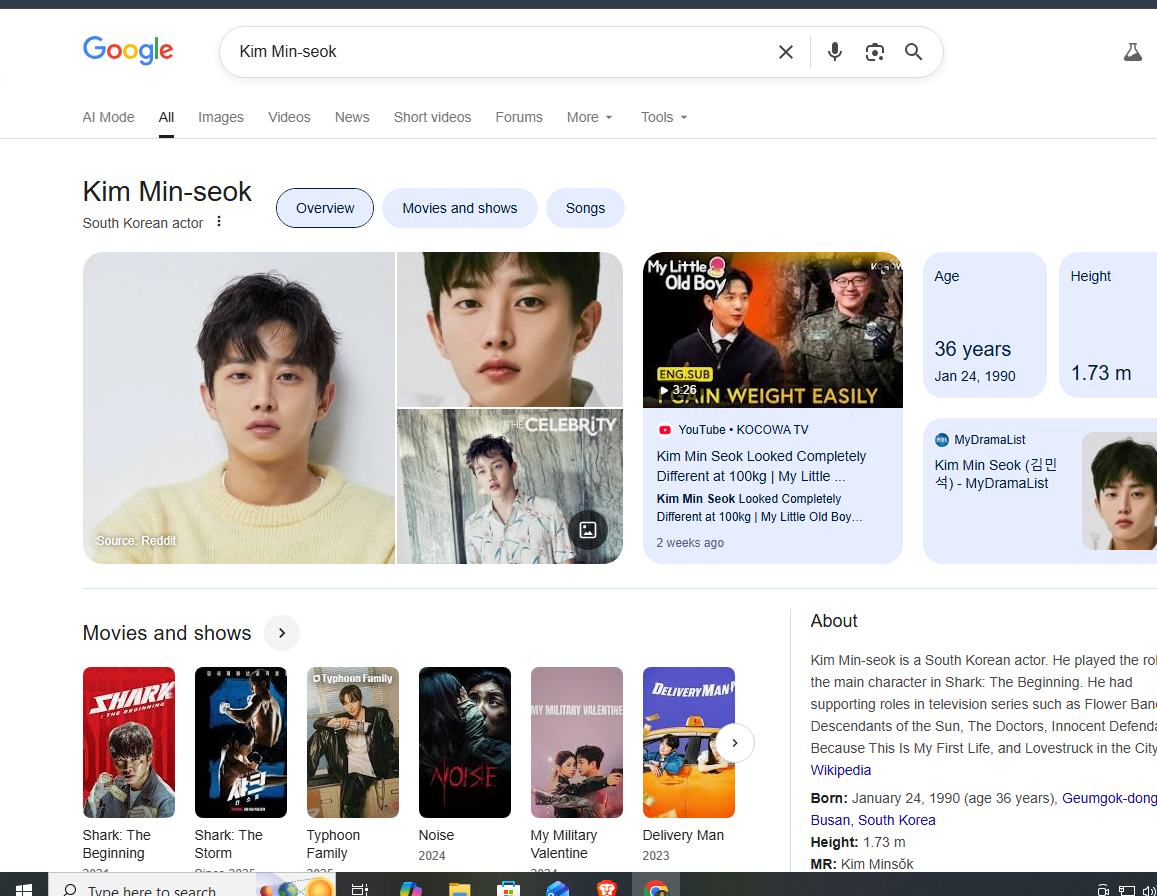
Task: Open Microsoft Store from taskbar
Action: pyautogui.click(x=508, y=889)
